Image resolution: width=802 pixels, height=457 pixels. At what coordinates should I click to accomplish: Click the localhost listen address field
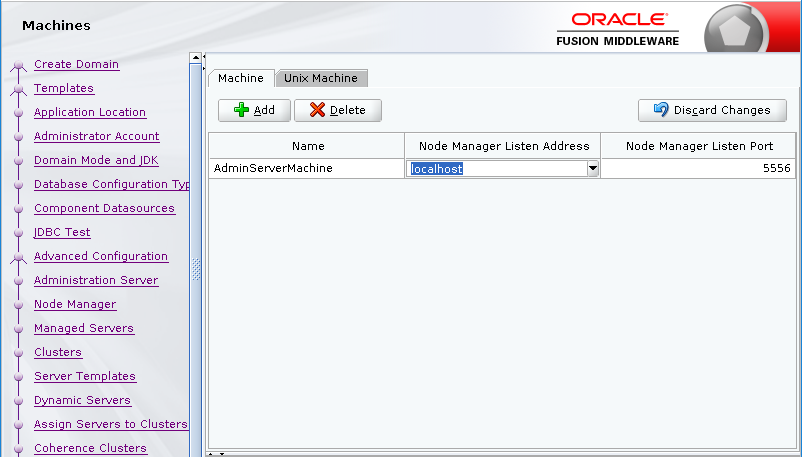(495, 169)
